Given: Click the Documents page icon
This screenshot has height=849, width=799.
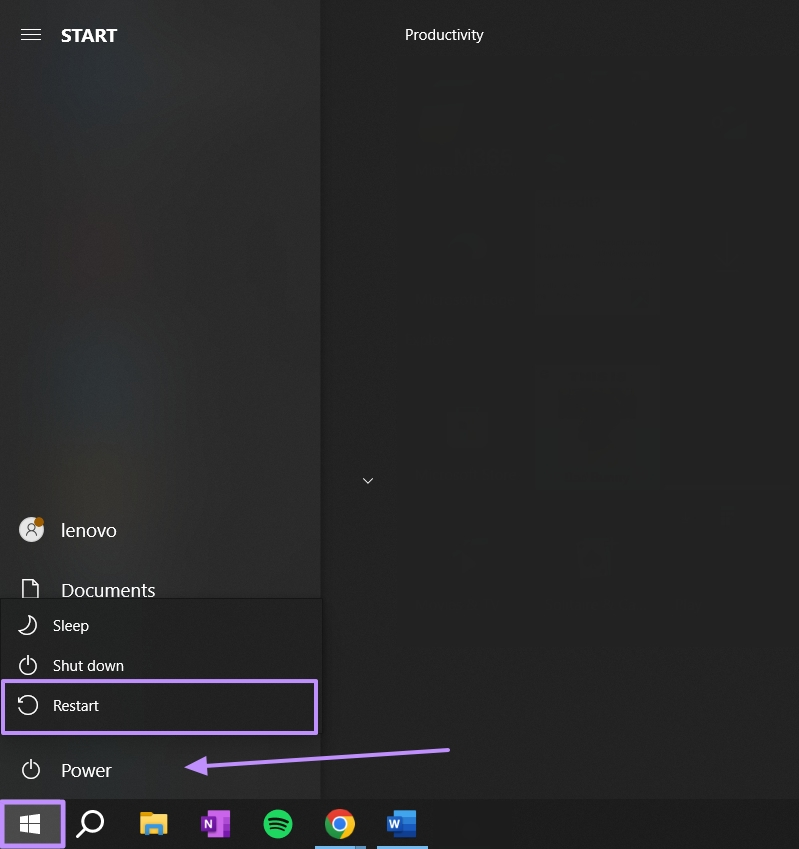Looking at the screenshot, I should click(x=30, y=589).
